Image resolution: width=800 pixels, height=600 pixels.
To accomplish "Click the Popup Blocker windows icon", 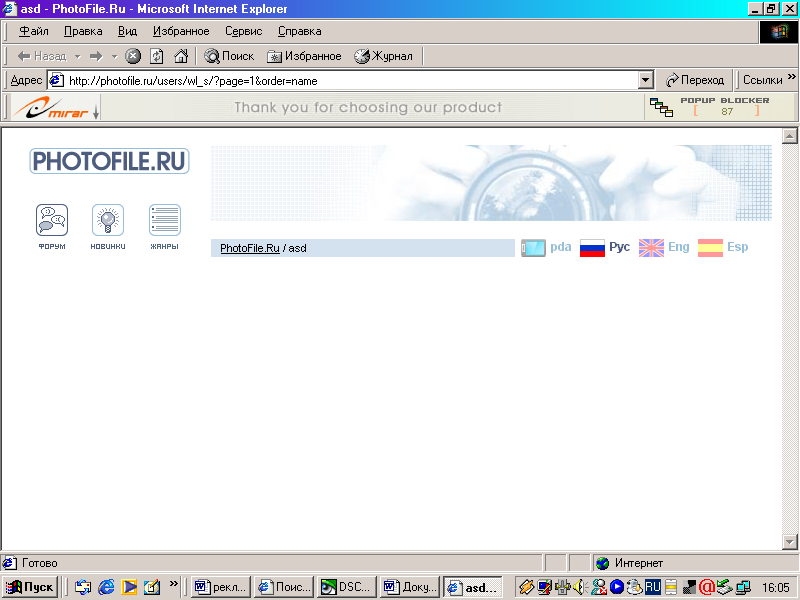I will [x=661, y=107].
